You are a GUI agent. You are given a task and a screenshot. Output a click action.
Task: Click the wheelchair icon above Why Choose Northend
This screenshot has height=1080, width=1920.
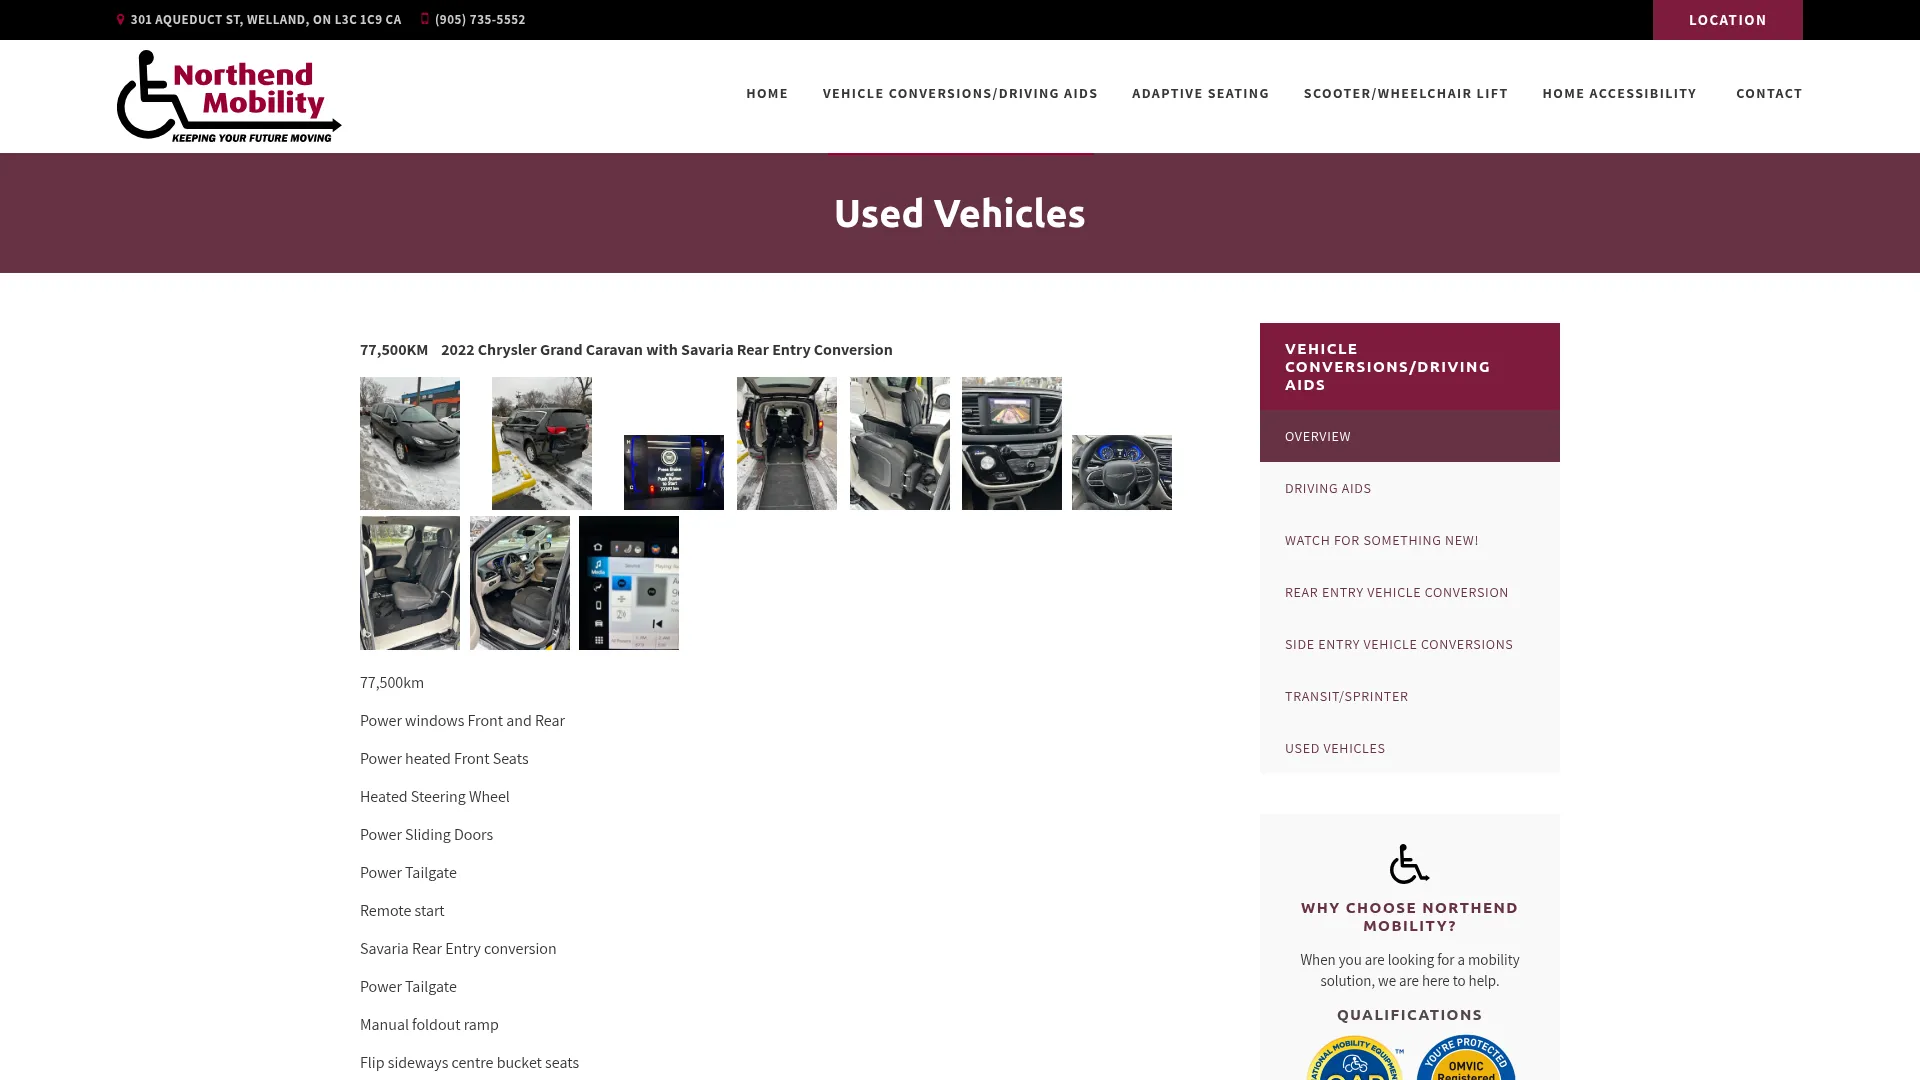(x=1409, y=864)
